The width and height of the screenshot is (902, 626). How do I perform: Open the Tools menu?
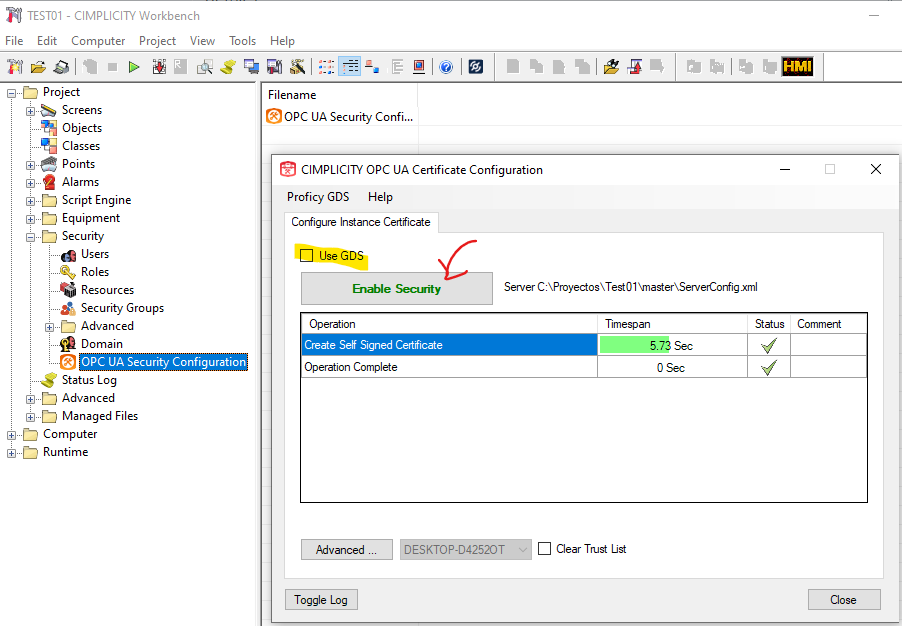[242, 41]
